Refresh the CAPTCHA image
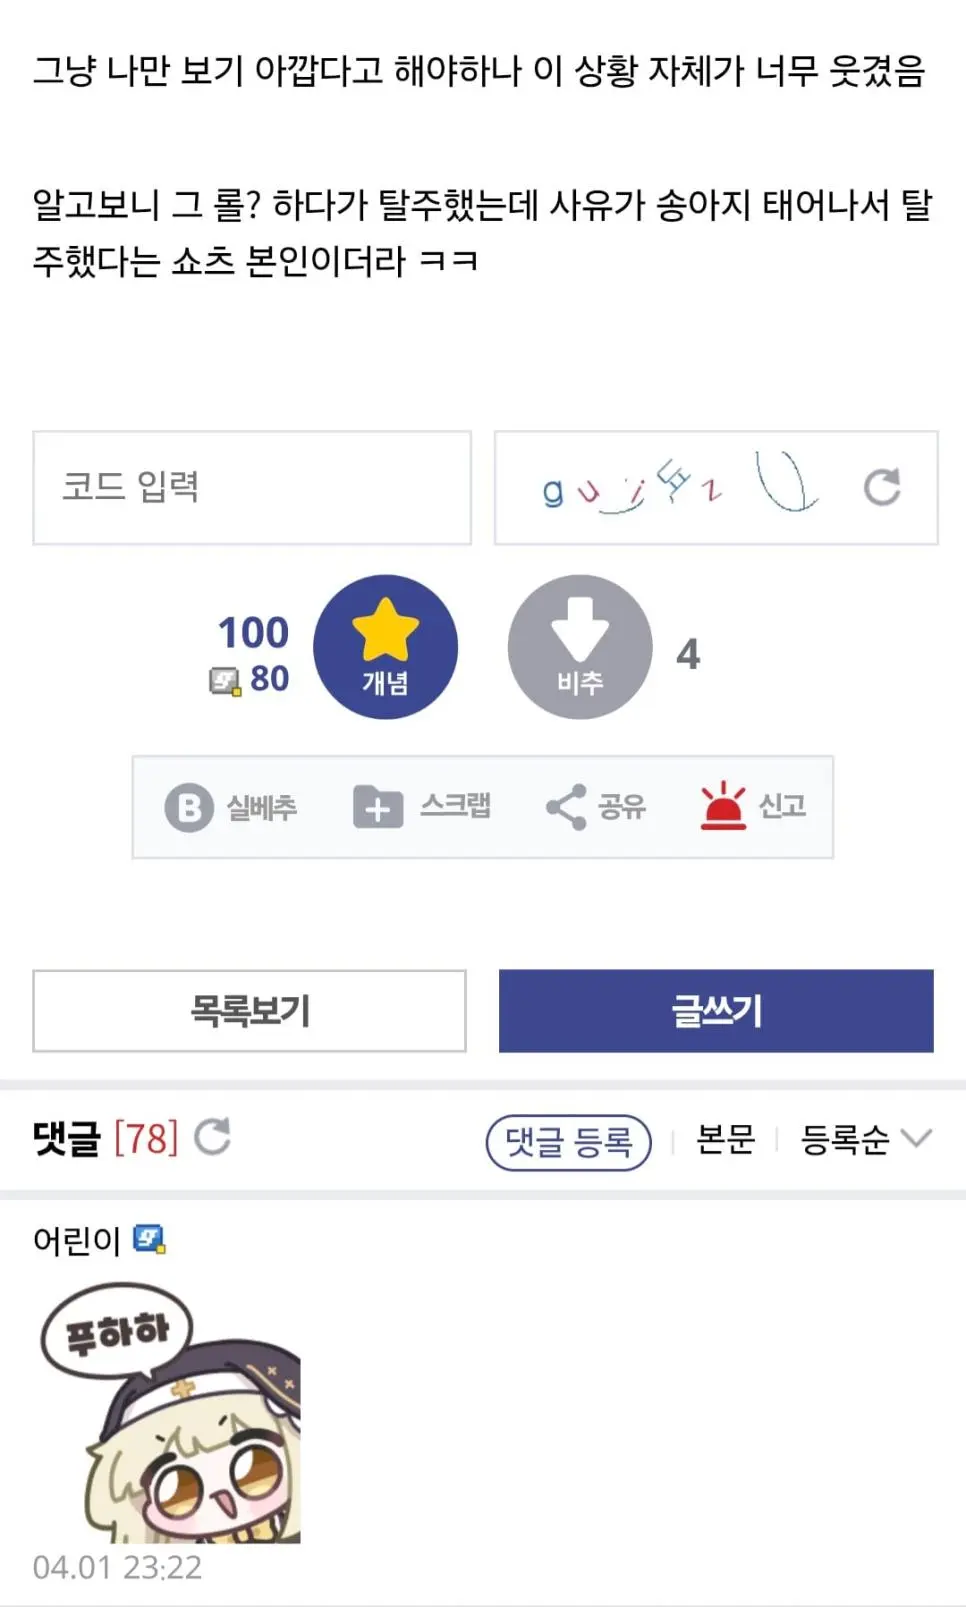 click(881, 488)
